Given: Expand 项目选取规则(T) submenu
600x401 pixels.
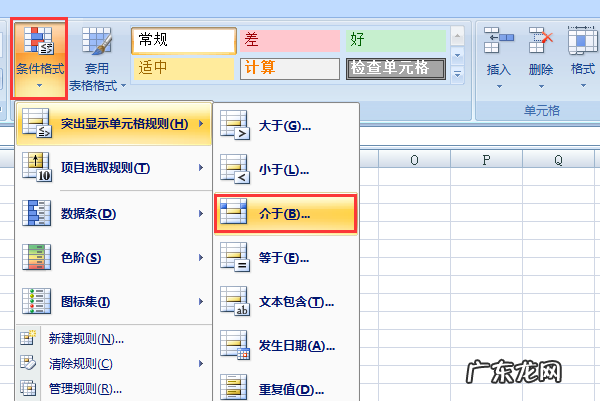Looking at the screenshot, I should click(112, 168).
